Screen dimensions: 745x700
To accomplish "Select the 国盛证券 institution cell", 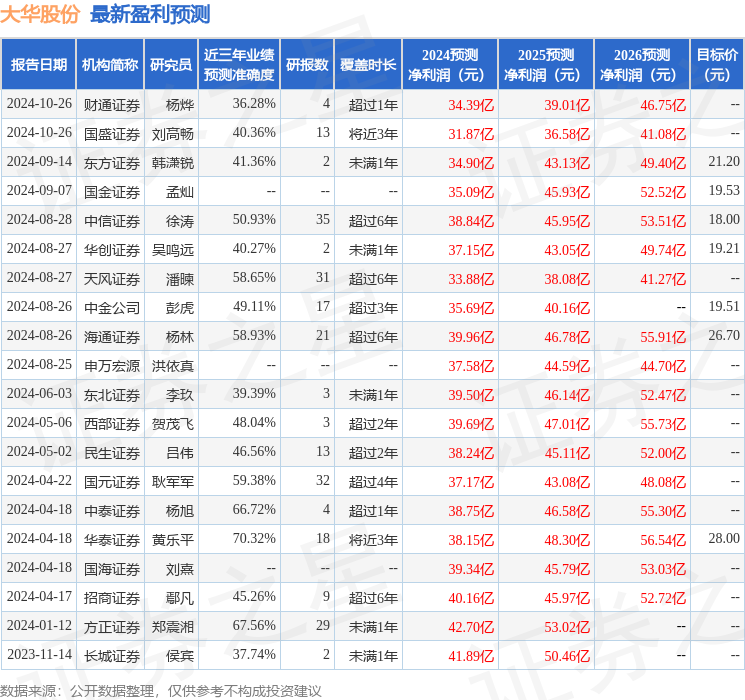I will point(112,134).
